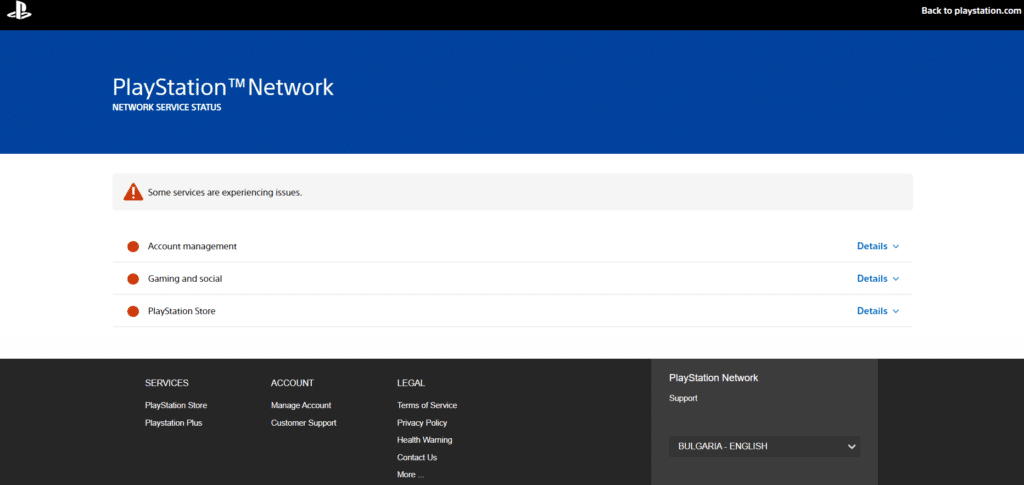Expand Details for PlayStation Store row

[x=878, y=311]
